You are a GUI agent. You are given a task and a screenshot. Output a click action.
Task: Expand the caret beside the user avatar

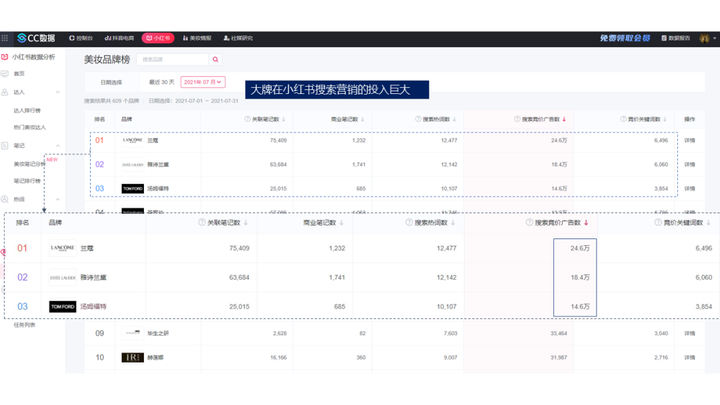tap(714, 38)
